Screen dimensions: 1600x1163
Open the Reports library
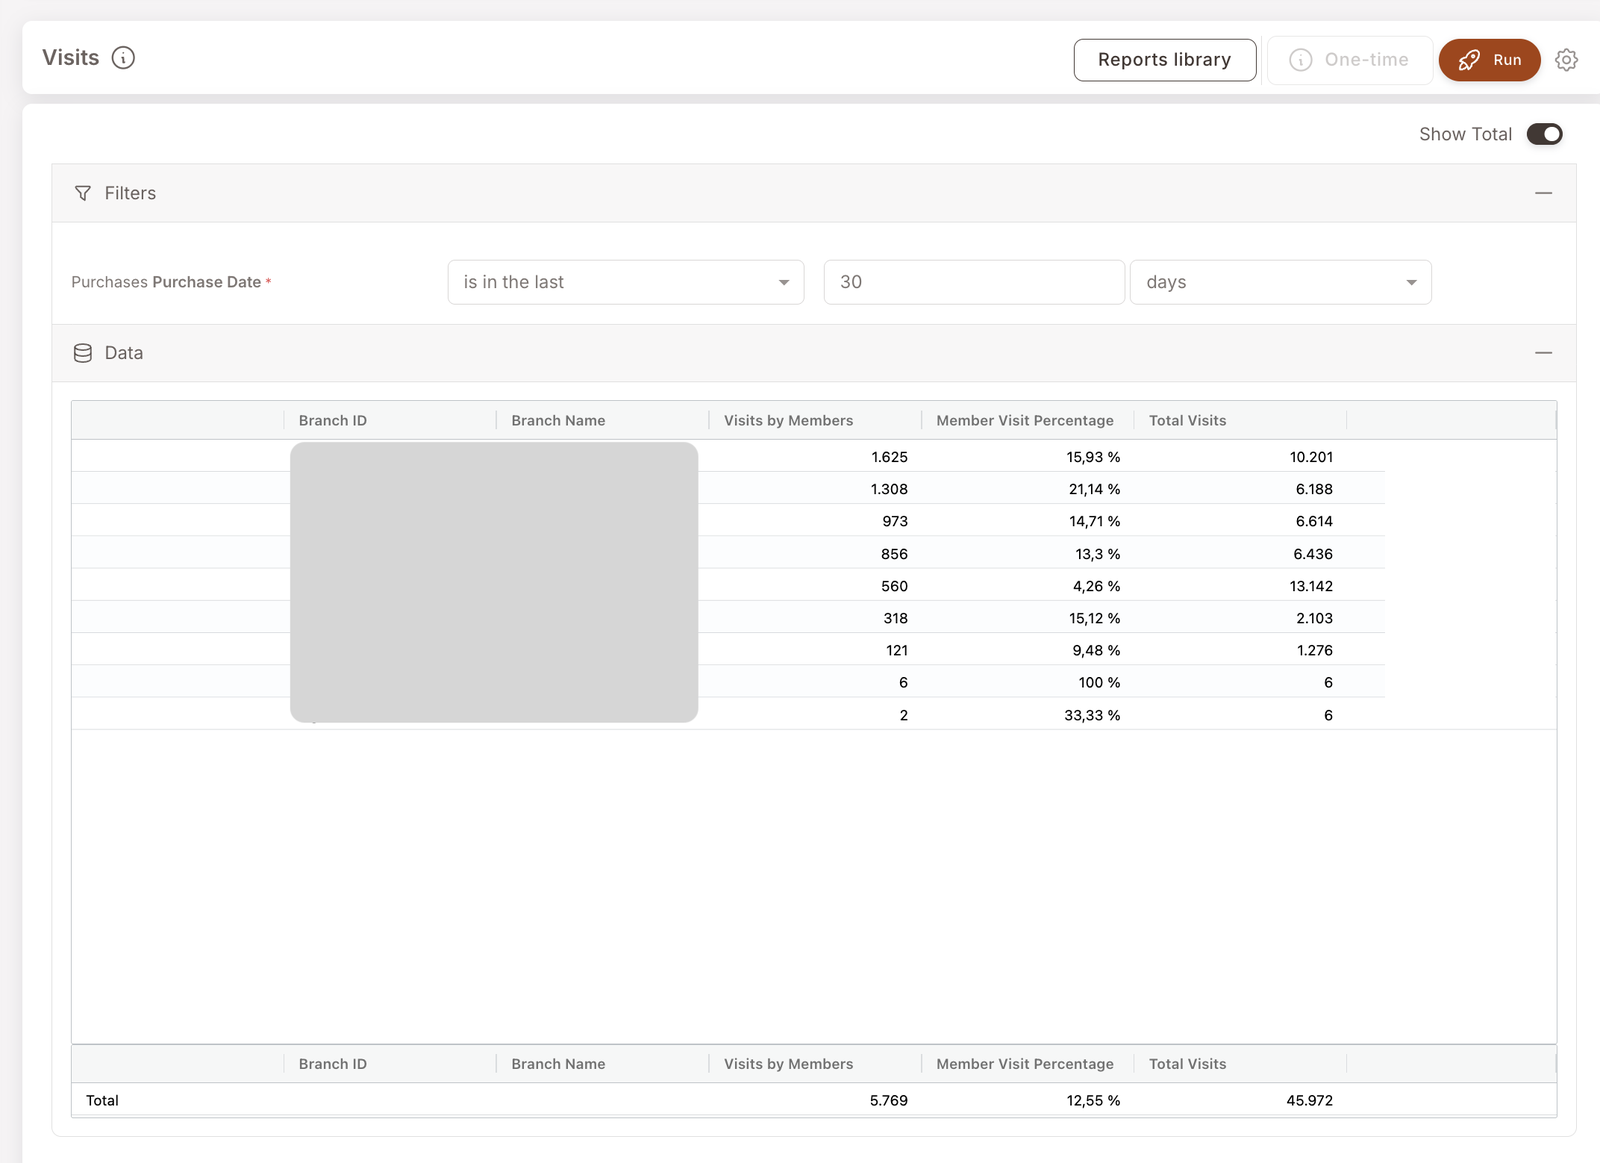pos(1165,60)
